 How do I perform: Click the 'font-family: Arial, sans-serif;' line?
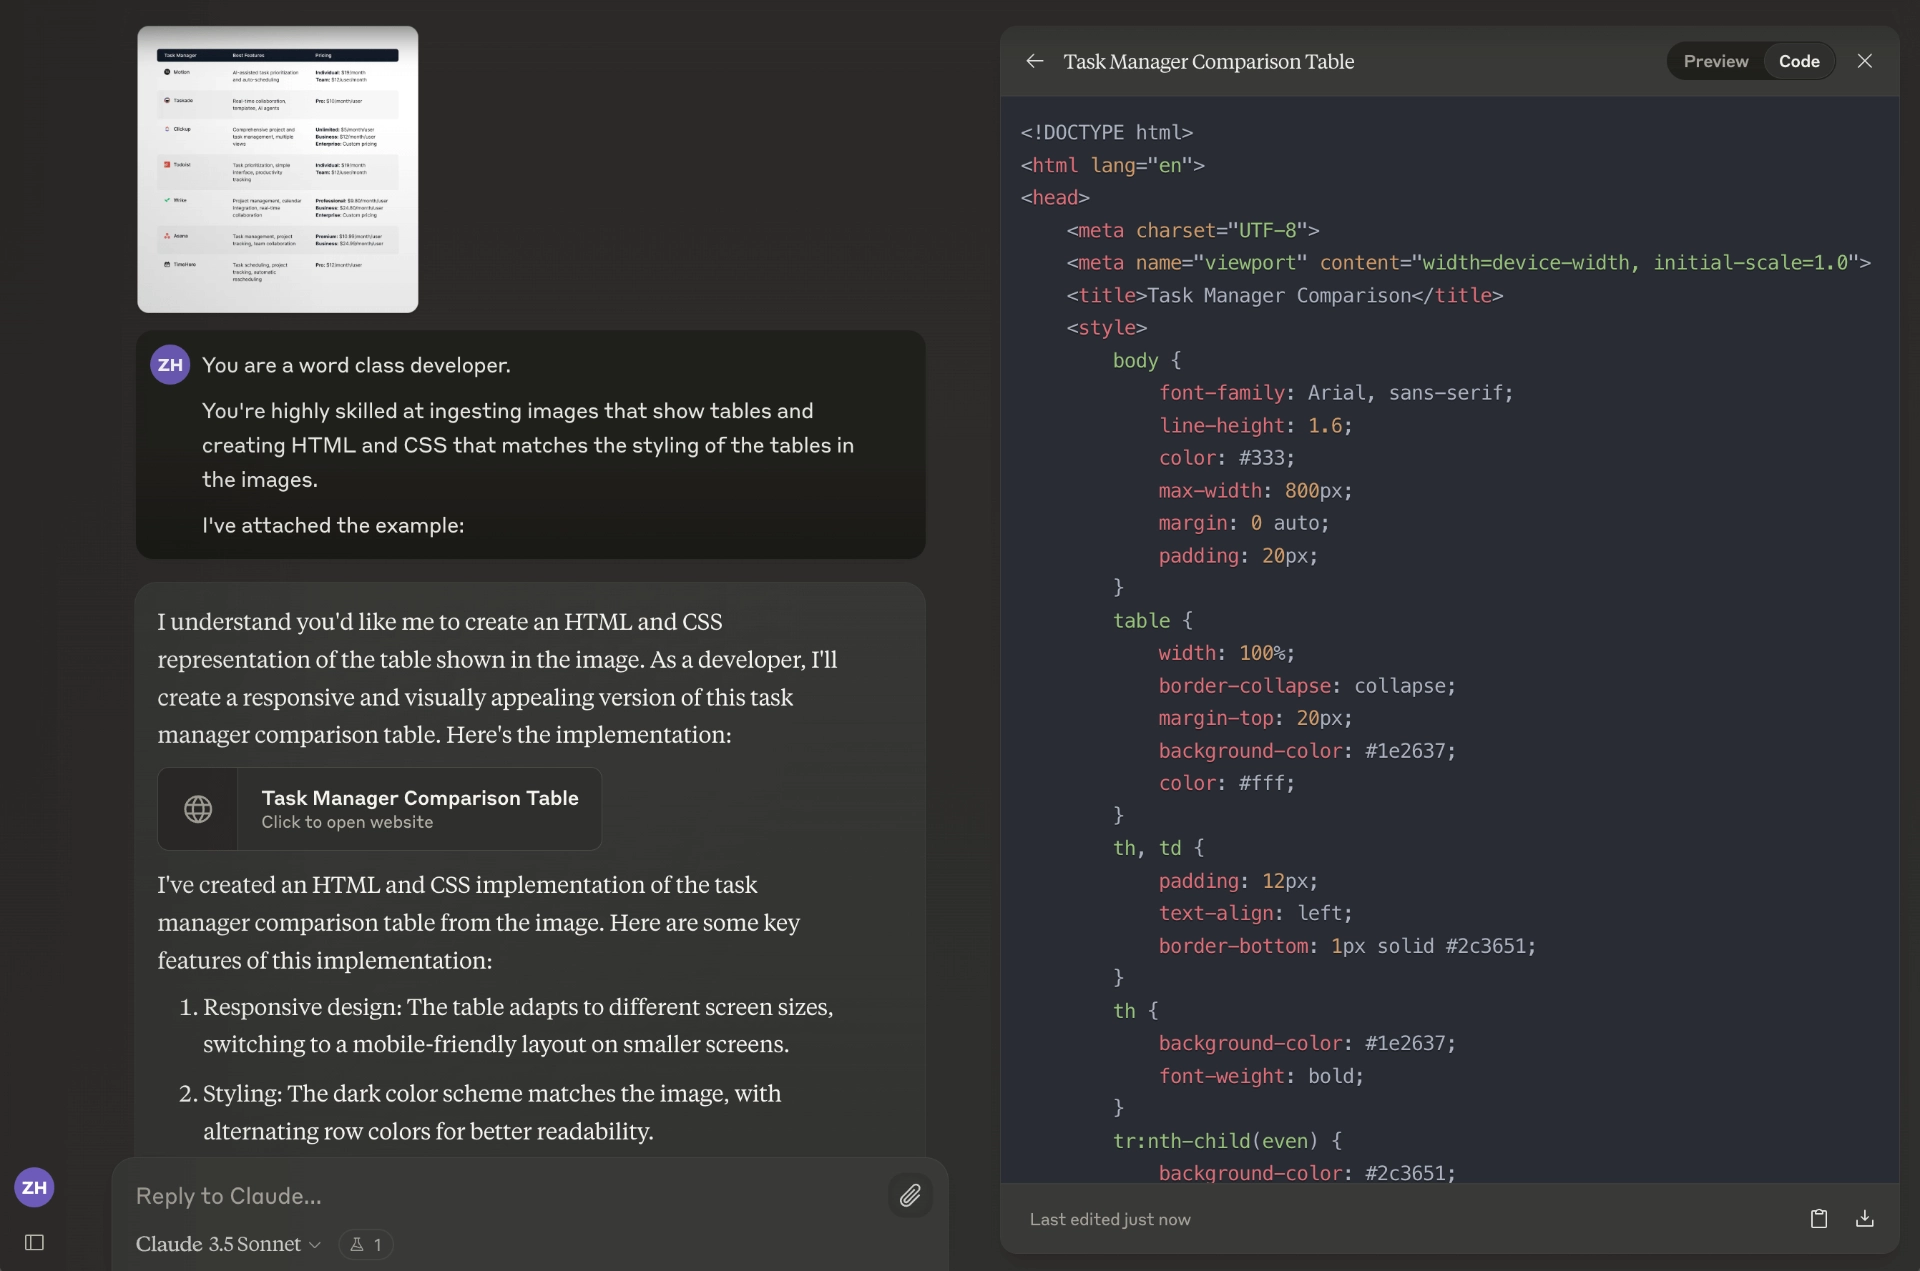1336,394
